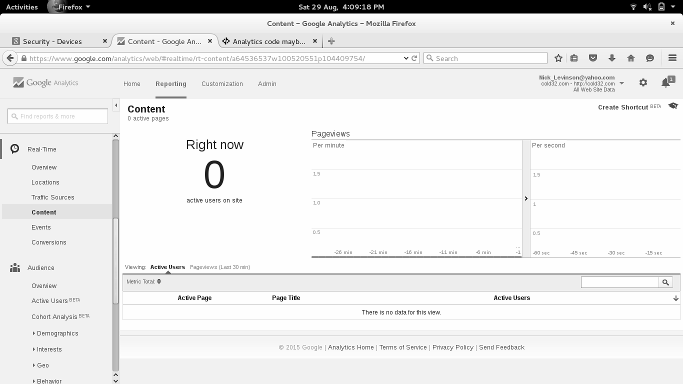Open the Firefox application menu dropdown
Viewport: 683px width, 384px height.
click(x=70, y=7)
